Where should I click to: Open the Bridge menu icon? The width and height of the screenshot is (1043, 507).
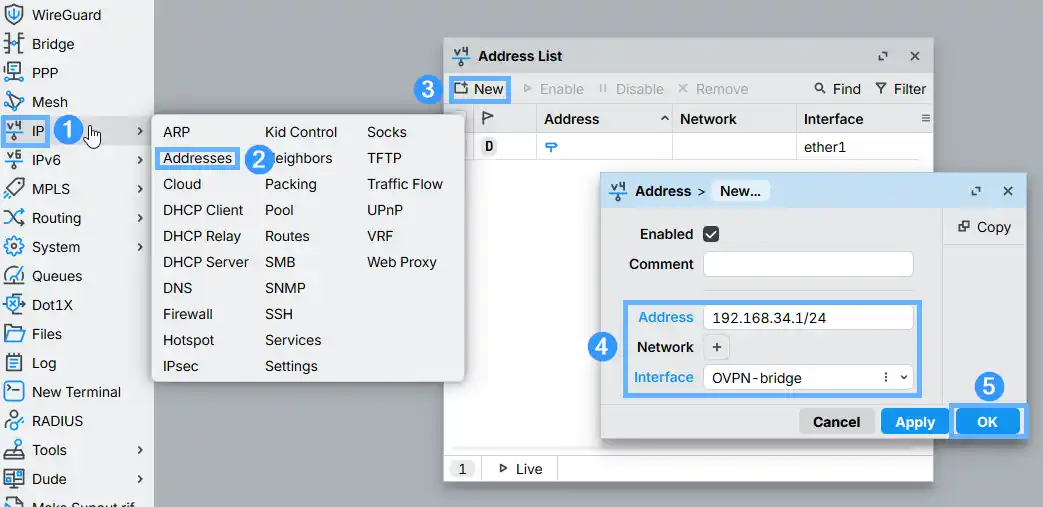(14, 44)
